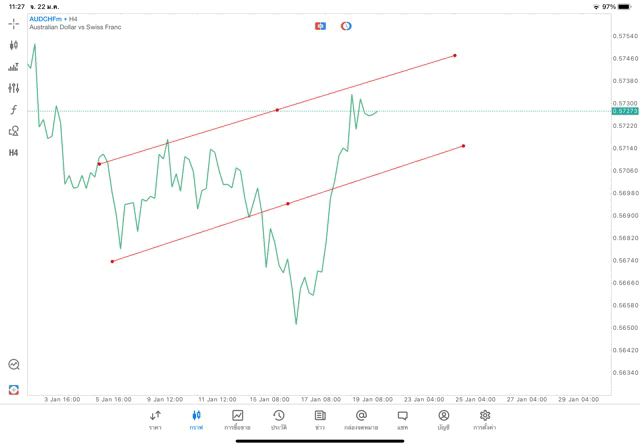
Task: Open the function indicators icon
Action: tap(14, 110)
